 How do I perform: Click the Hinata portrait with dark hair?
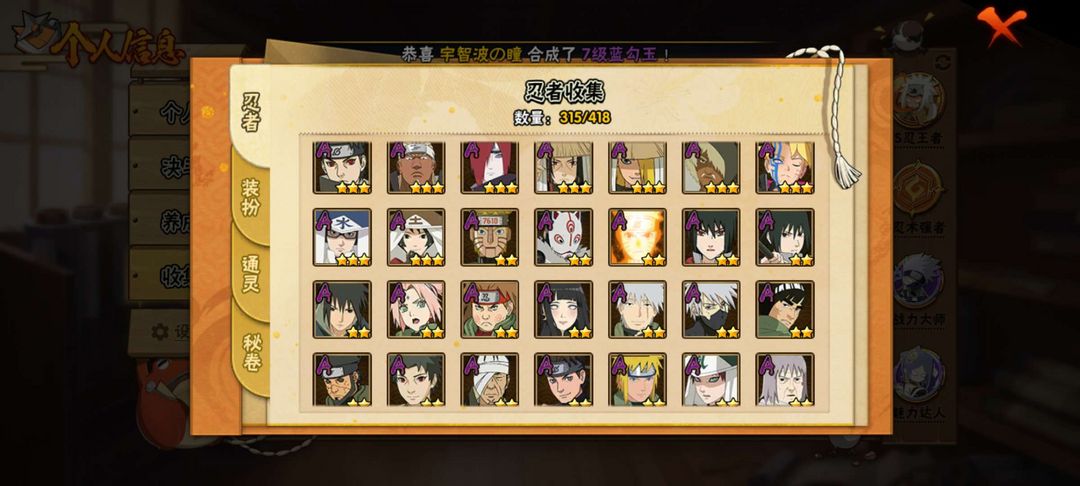[x=563, y=310]
